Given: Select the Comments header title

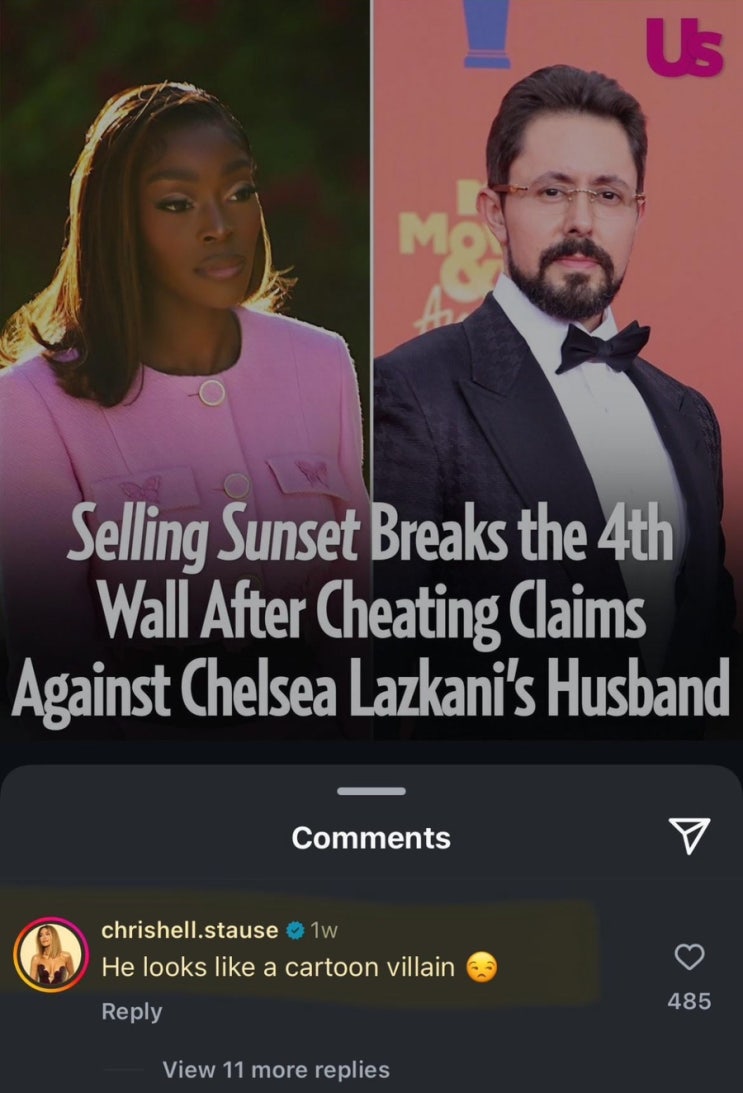Looking at the screenshot, I should click(x=371, y=838).
